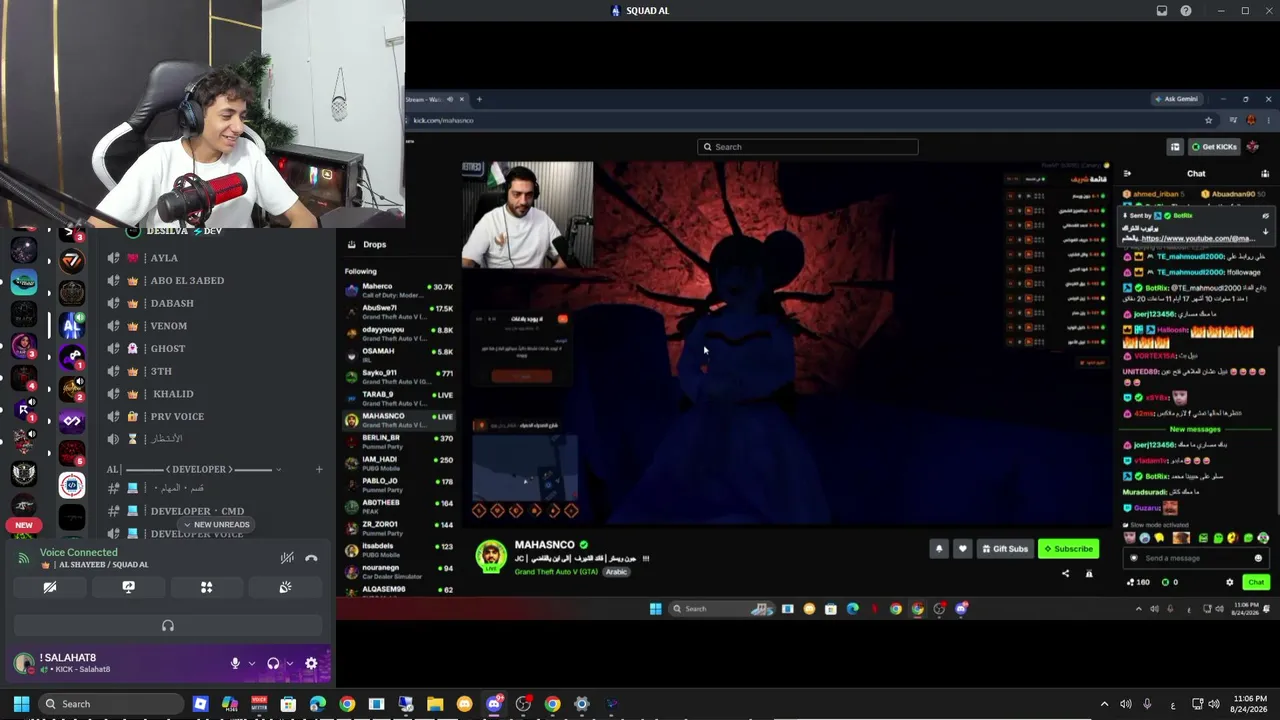Collapse the DEVELOPER category
This screenshot has width=1280, height=720.
(193, 469)
